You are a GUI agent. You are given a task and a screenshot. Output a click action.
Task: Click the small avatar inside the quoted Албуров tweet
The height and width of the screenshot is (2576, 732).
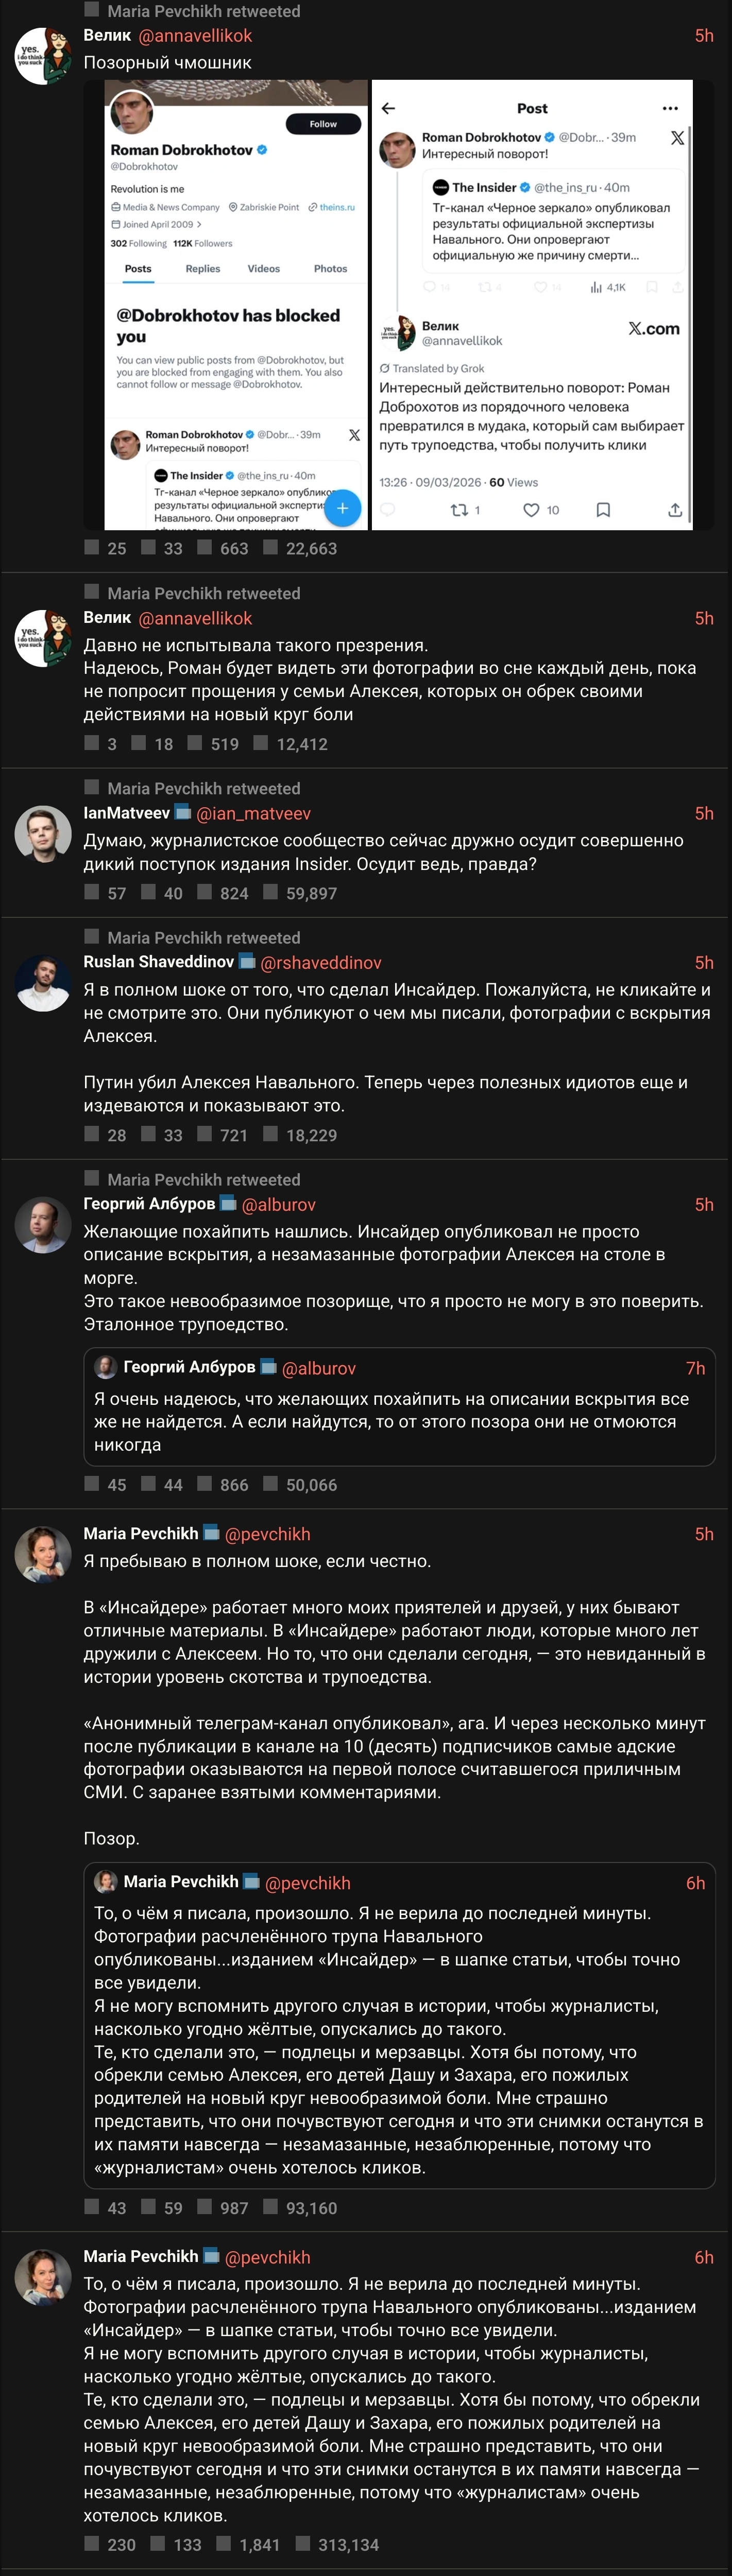pyautogui.click(x=105, y=1367)
